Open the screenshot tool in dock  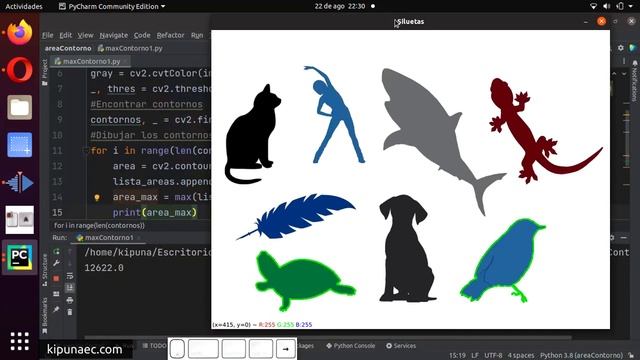point(19,144)
